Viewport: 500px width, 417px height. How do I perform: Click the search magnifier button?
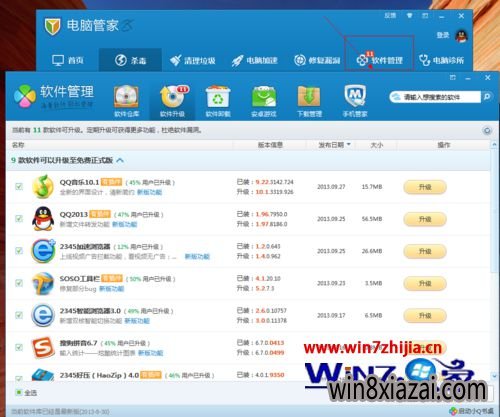pyautogui.click(x=487, y=97)
